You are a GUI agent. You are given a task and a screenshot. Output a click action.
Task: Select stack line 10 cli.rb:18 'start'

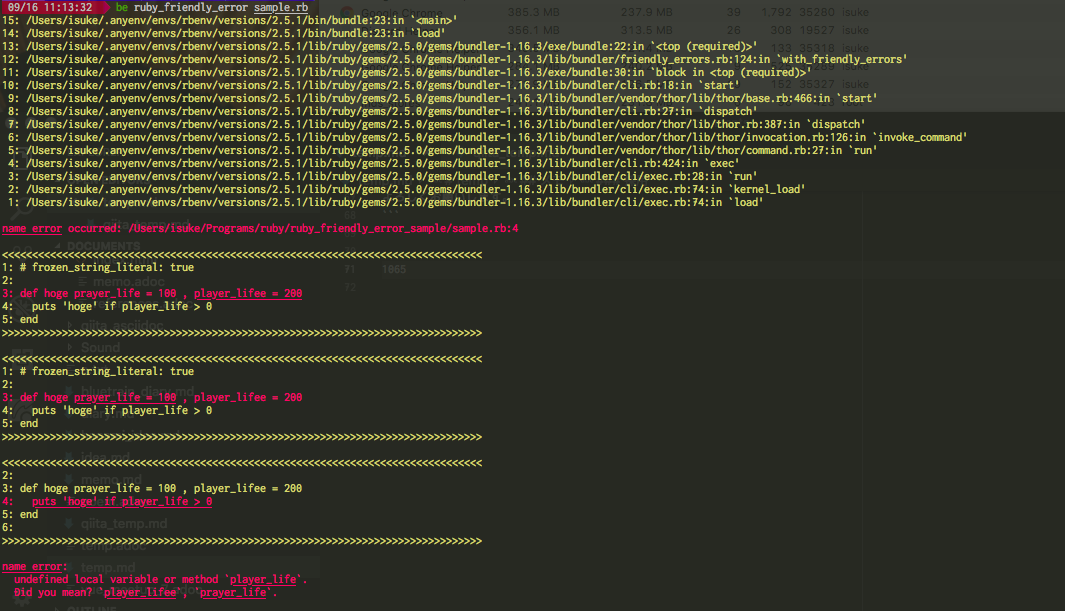(x=370, y=85)
